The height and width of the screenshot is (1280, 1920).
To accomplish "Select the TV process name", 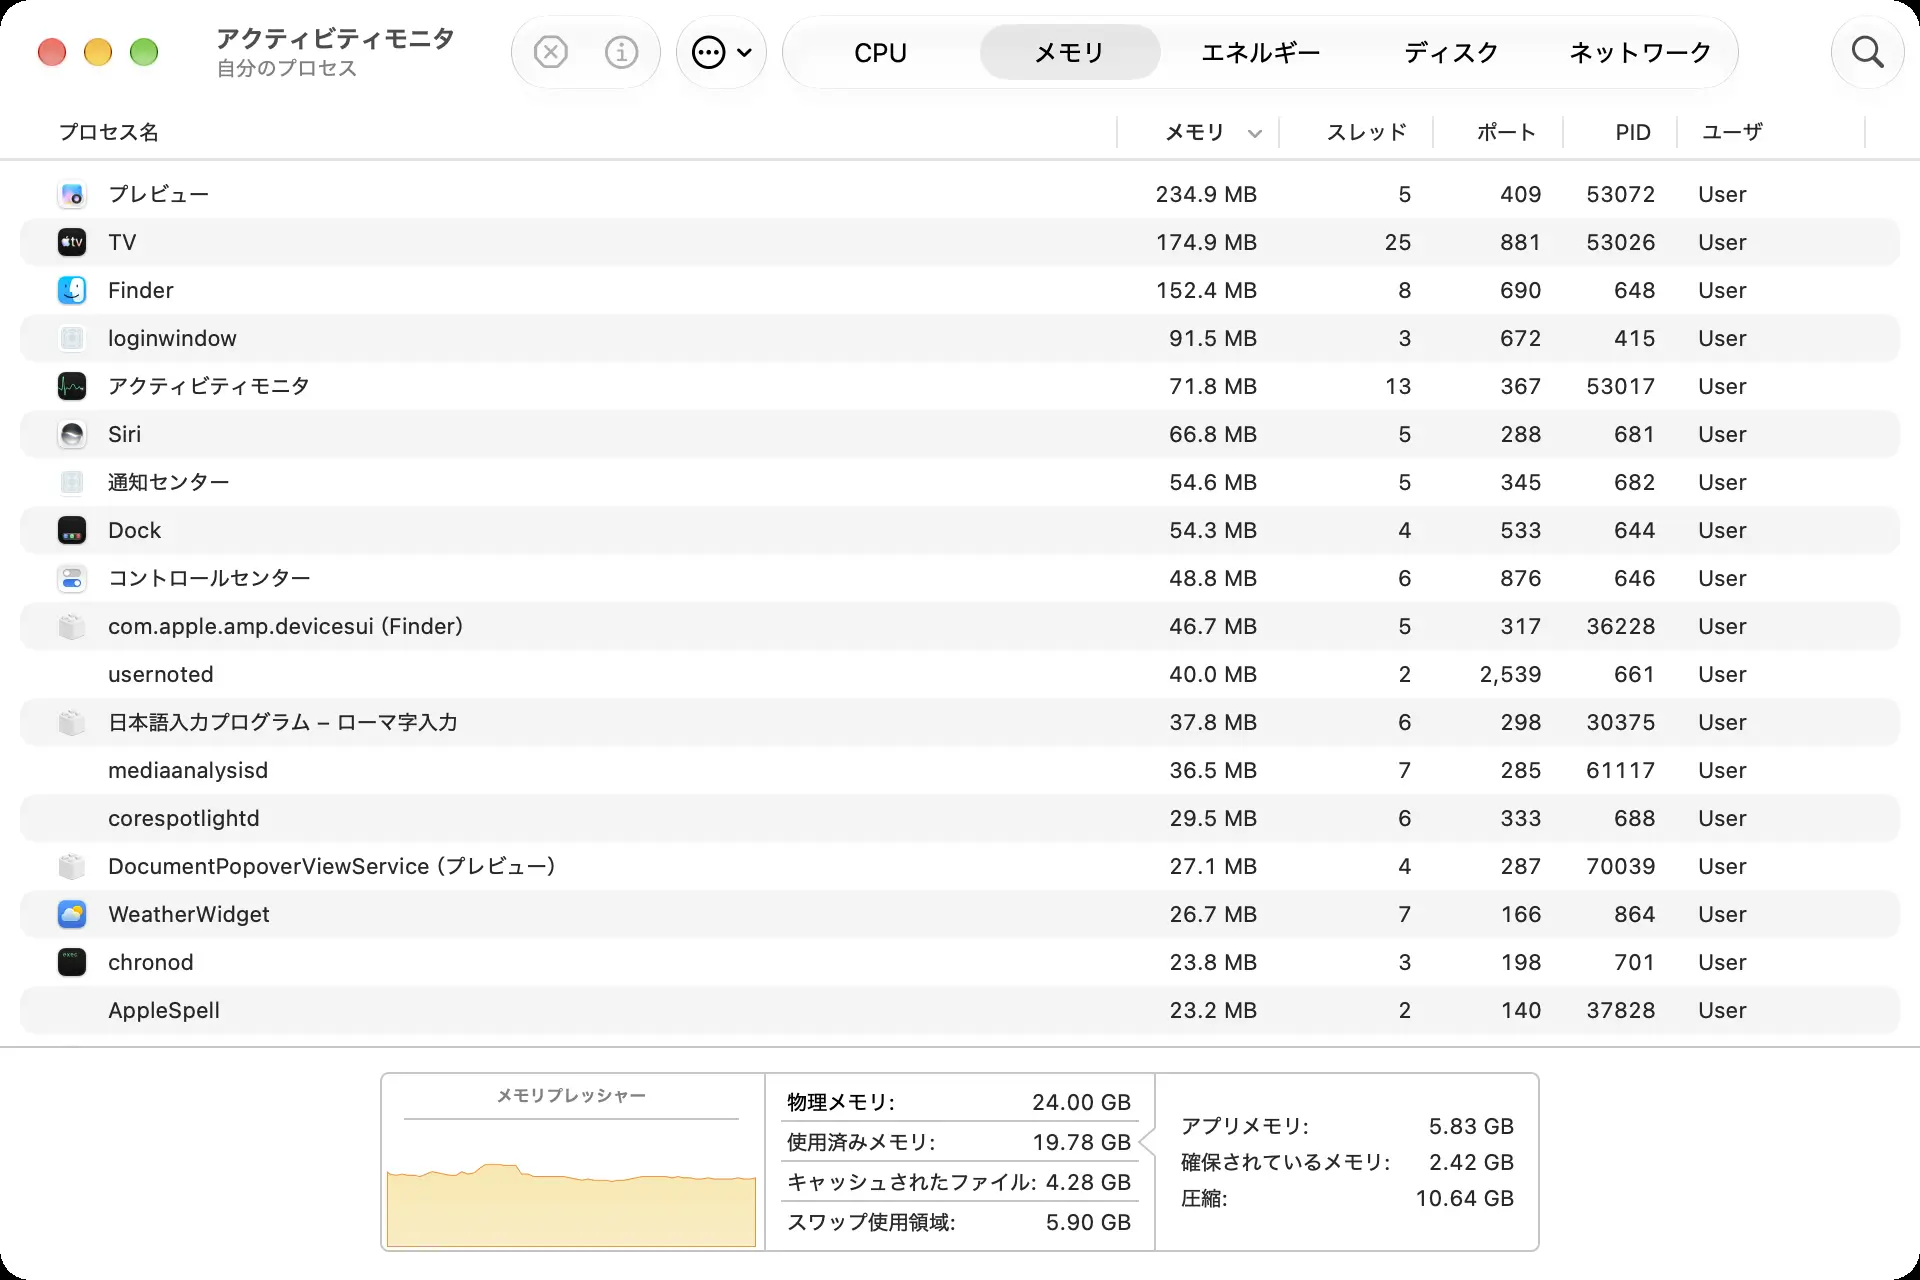I will [122, 242].
